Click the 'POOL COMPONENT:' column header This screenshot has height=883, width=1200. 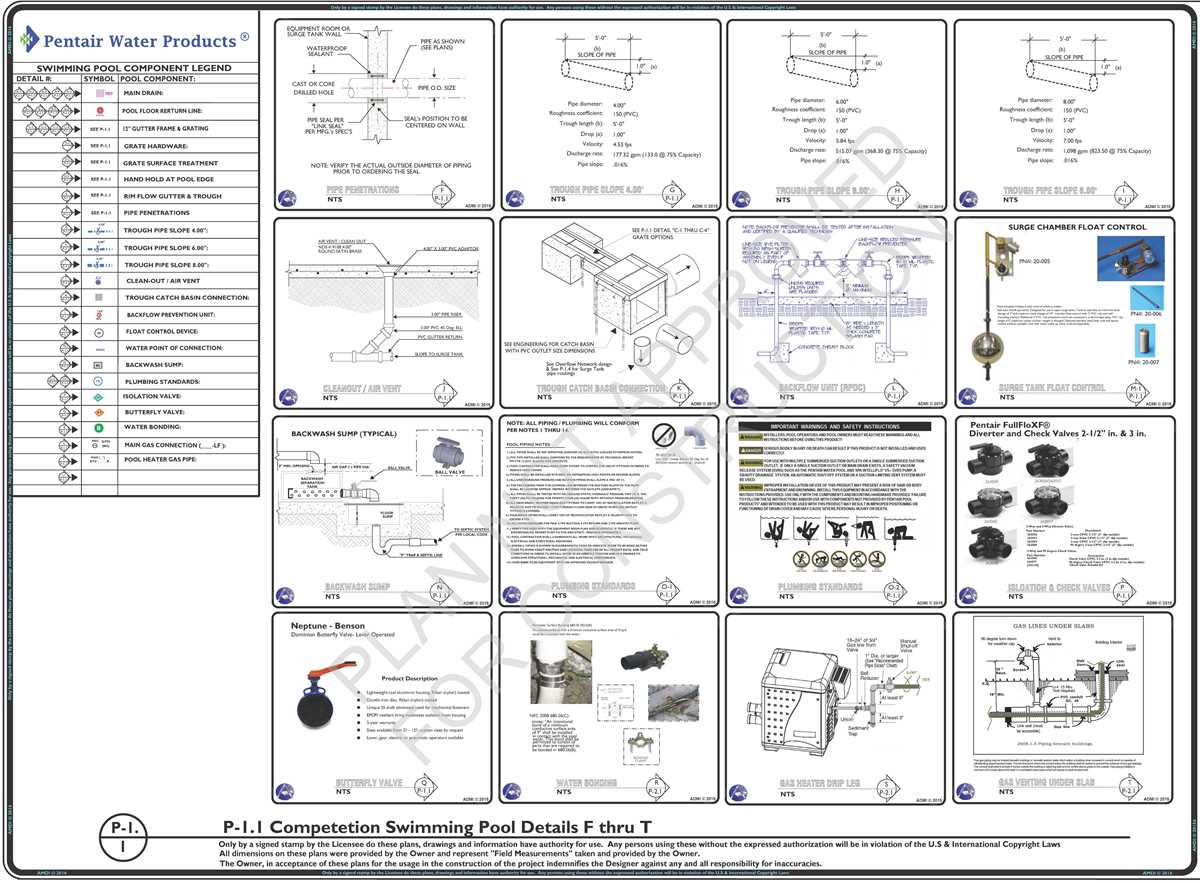(157, 77)
